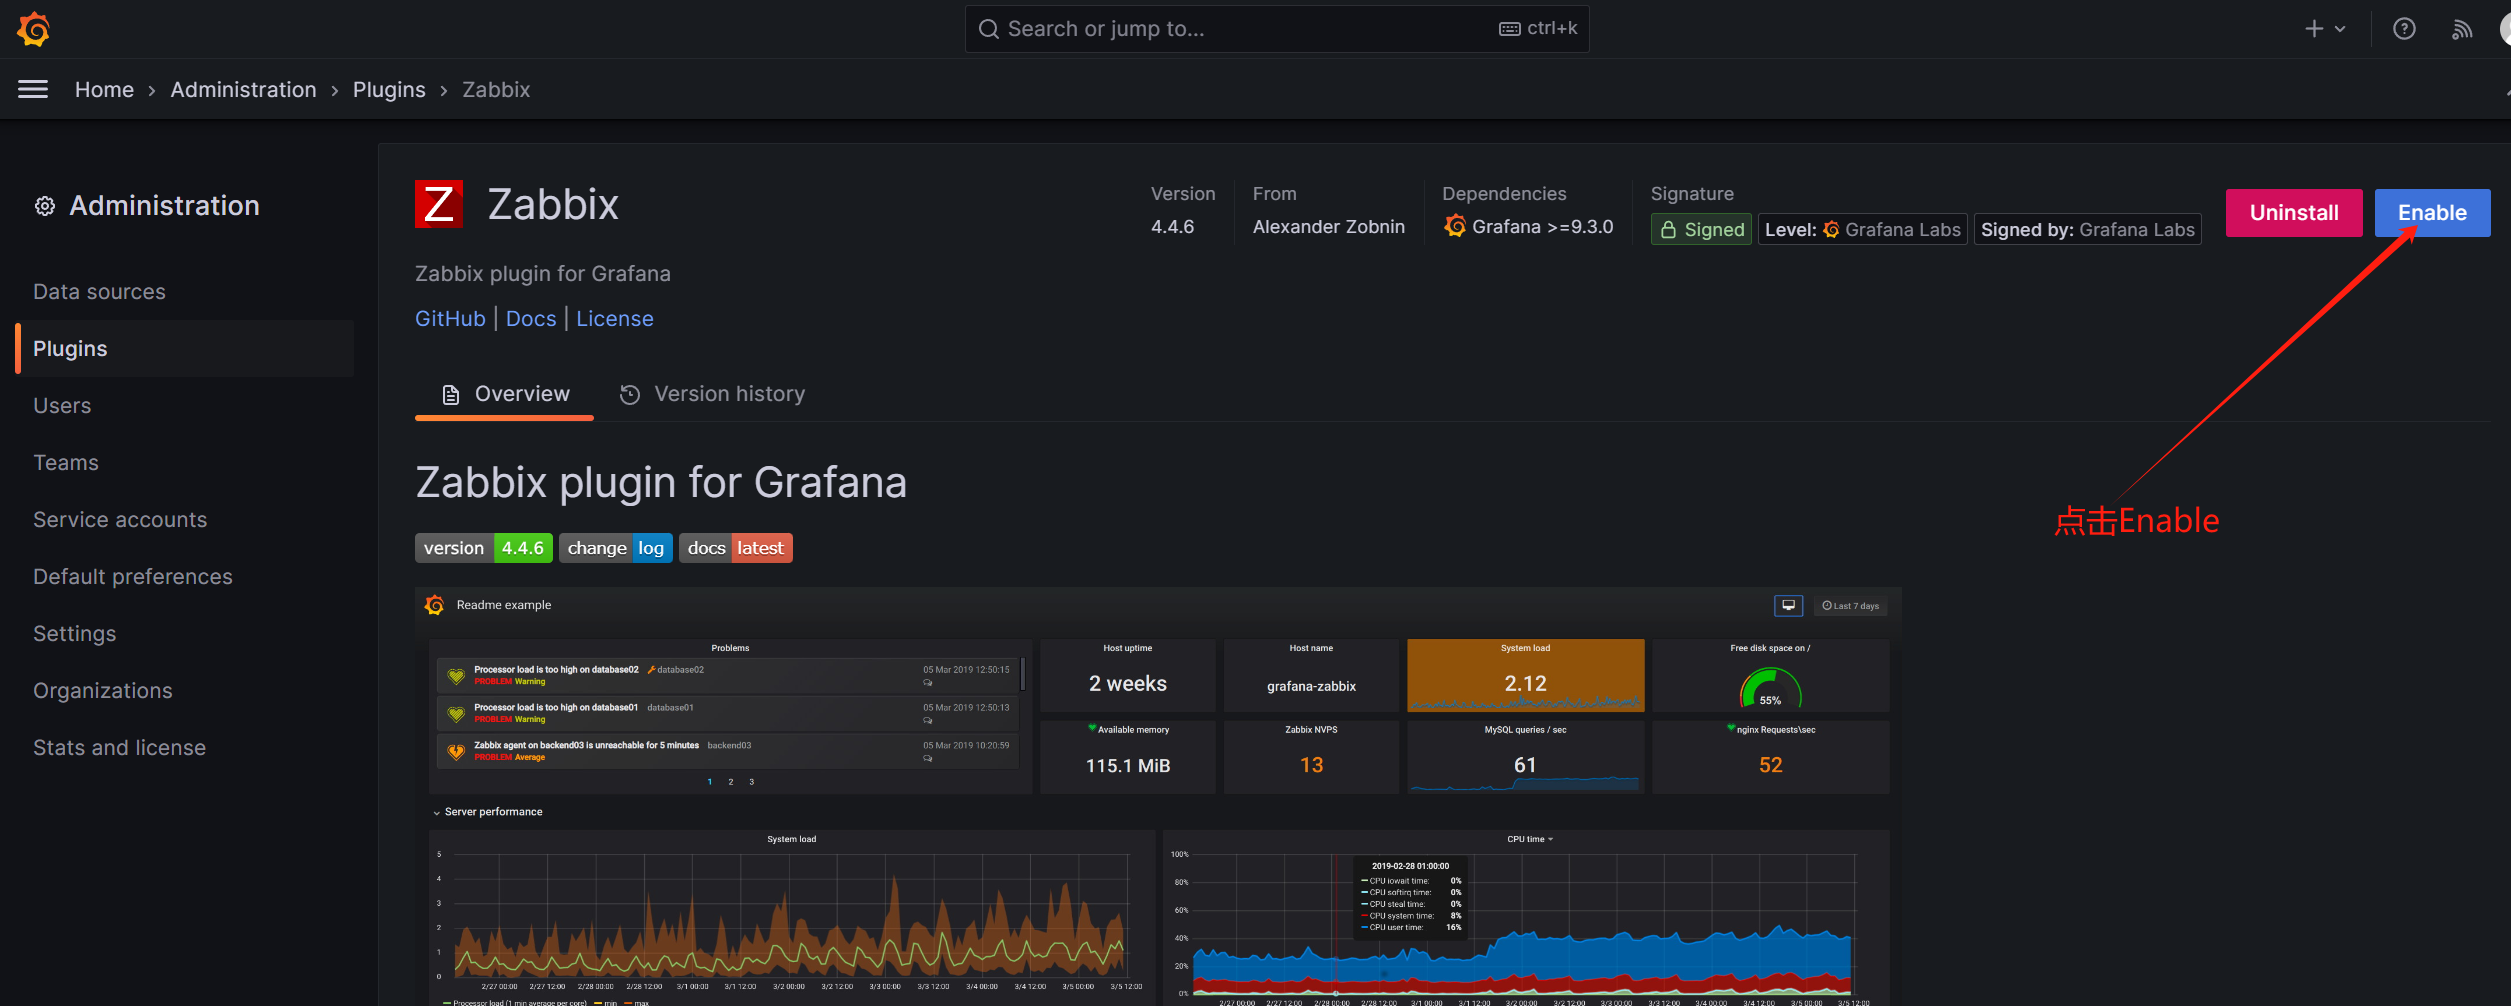Open the plus new-item dropdown
Screen dimensions: 2511x1006
[2325, 29]
